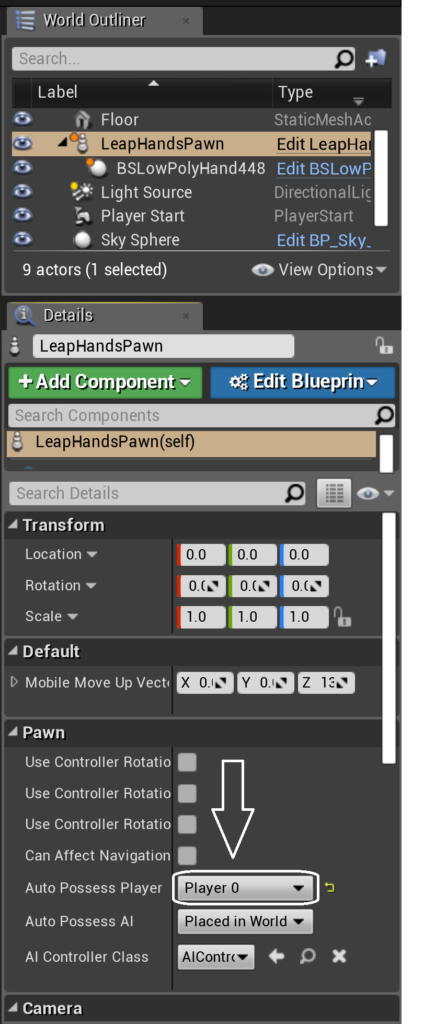The width and height of the screenshot is (435, 1024).
Task: Toggle the Scale lock ratio icon
Action: [340, 616]
